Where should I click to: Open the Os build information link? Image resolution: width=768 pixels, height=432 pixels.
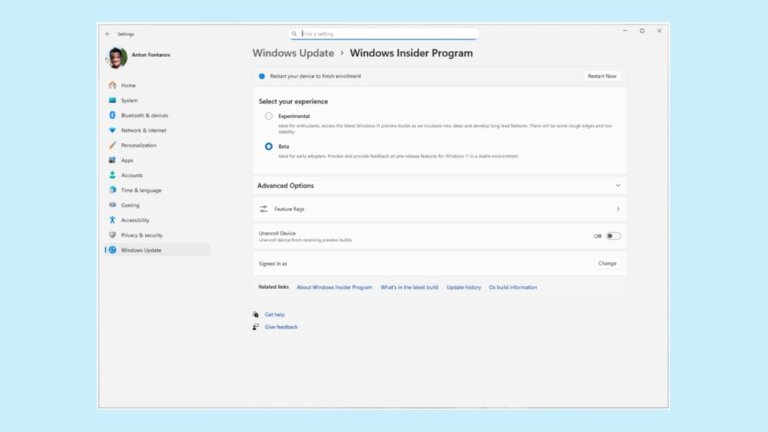tap(513, 288)
